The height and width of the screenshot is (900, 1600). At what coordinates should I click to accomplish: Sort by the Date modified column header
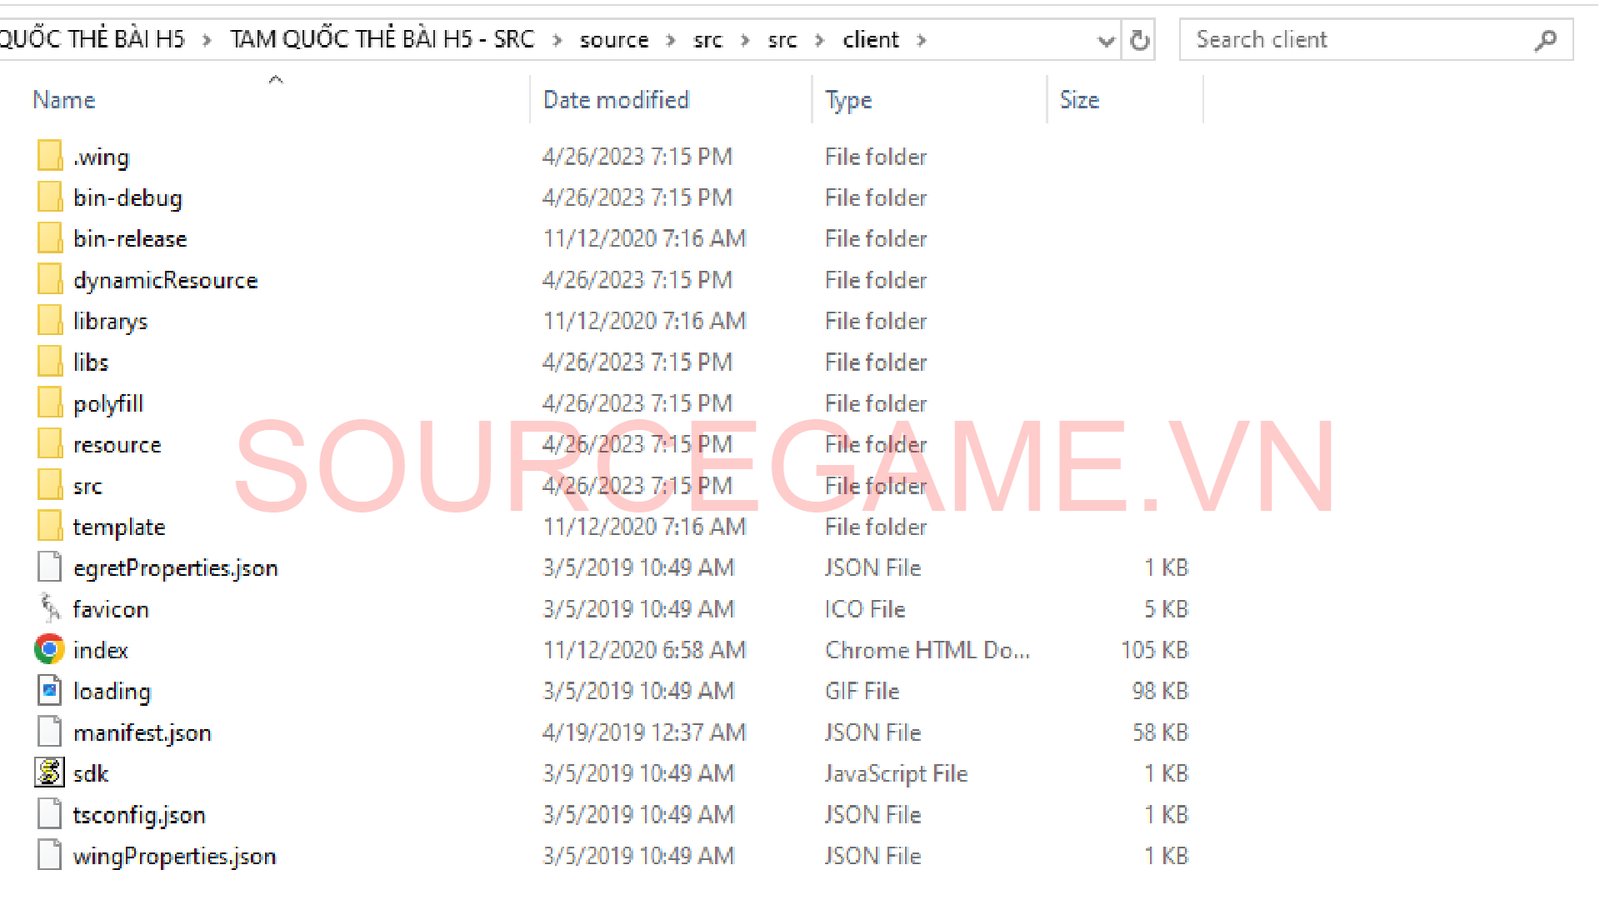(x=616, y=100)
